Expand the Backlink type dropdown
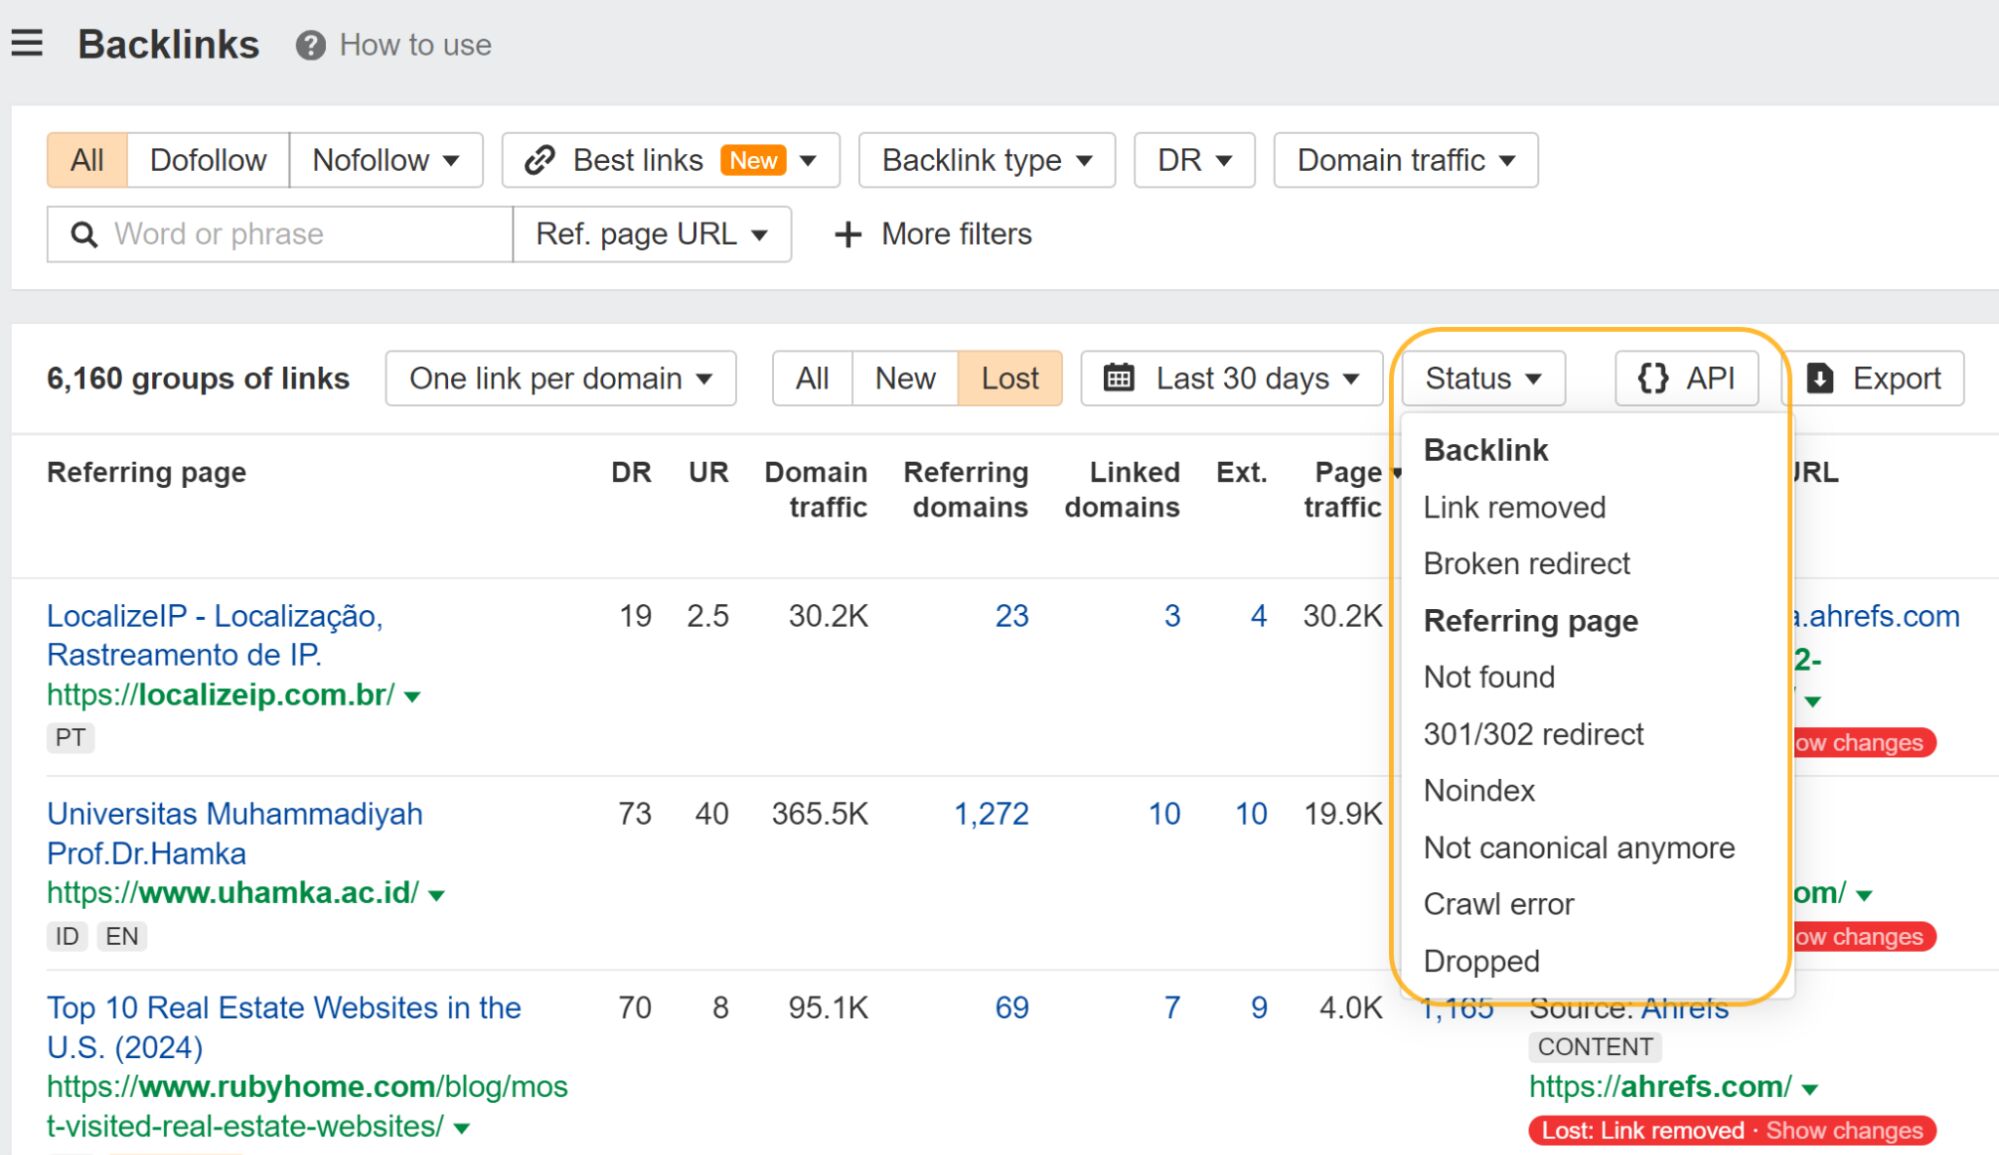 coord(986,160)
